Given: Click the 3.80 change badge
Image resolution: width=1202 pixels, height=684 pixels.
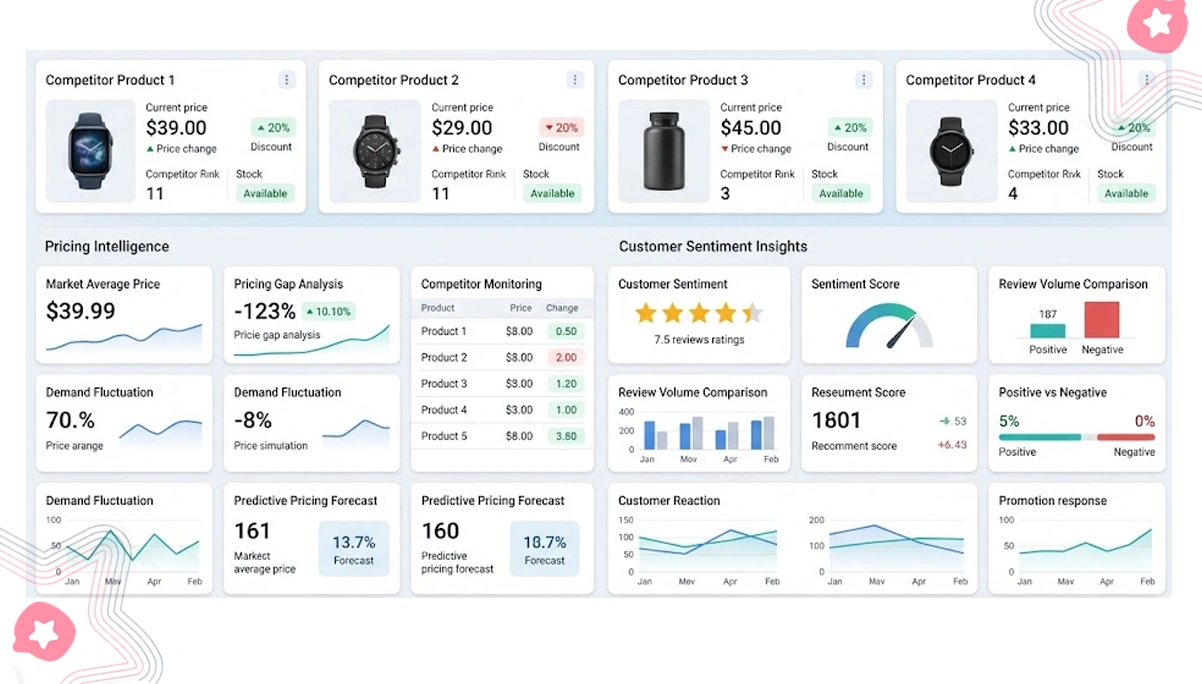Looking at the screenshot, I should click(x=566, y=436).
